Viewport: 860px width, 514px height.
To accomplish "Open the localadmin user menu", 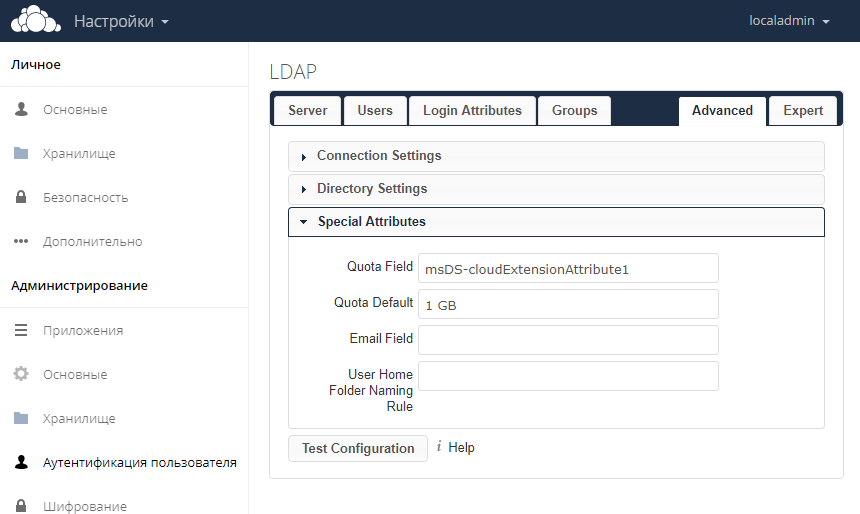I will coord(789,21).
